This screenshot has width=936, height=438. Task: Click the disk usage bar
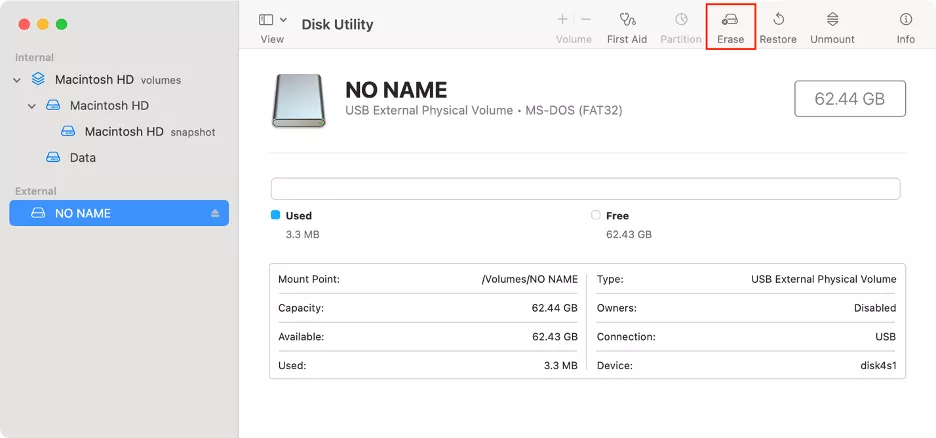pyautogui.click(x=585, y=189)
